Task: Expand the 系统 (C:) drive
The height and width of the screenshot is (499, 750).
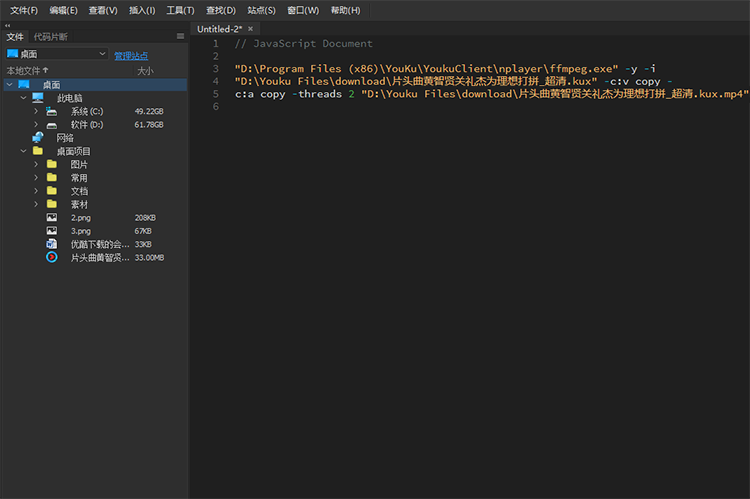Action: [x=36, y=111]
